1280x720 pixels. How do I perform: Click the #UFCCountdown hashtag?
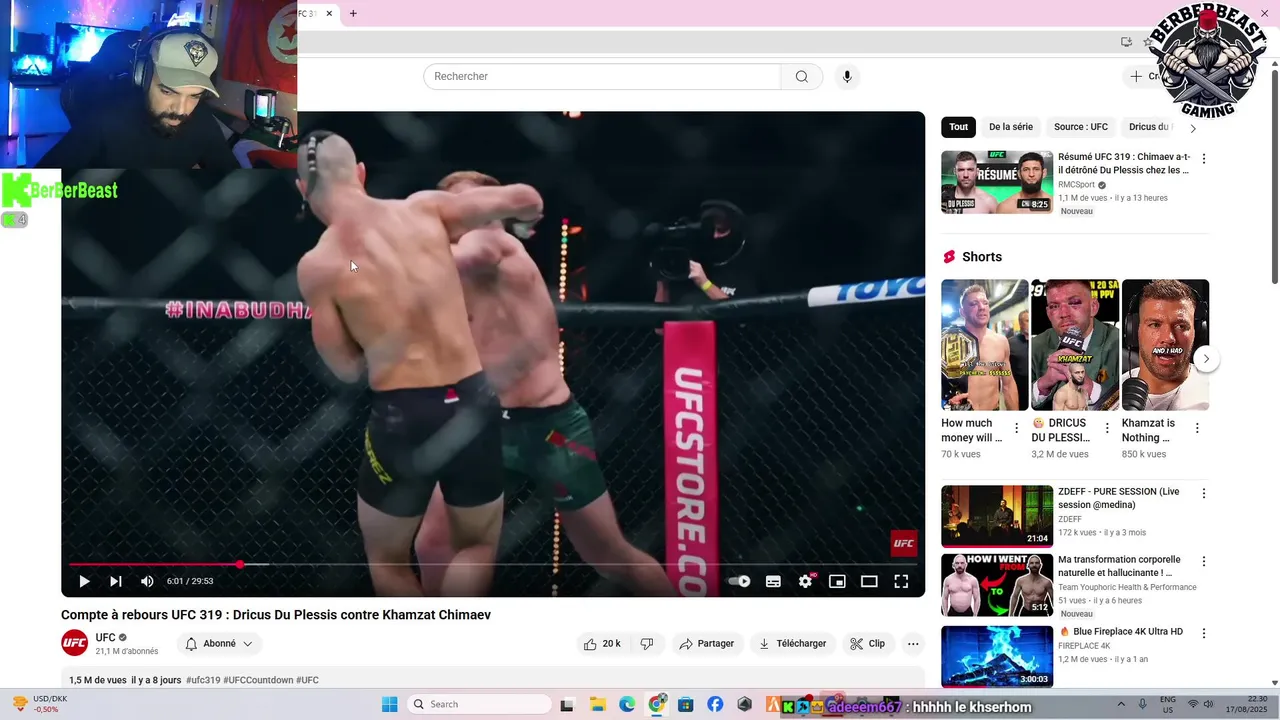tap(258, 680)
